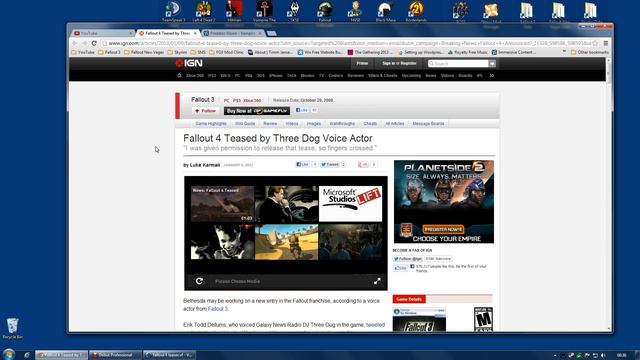640x360 pixels.
Task: Show hidden bookmarks overflow chevron
Action: [x=564, y=52]
